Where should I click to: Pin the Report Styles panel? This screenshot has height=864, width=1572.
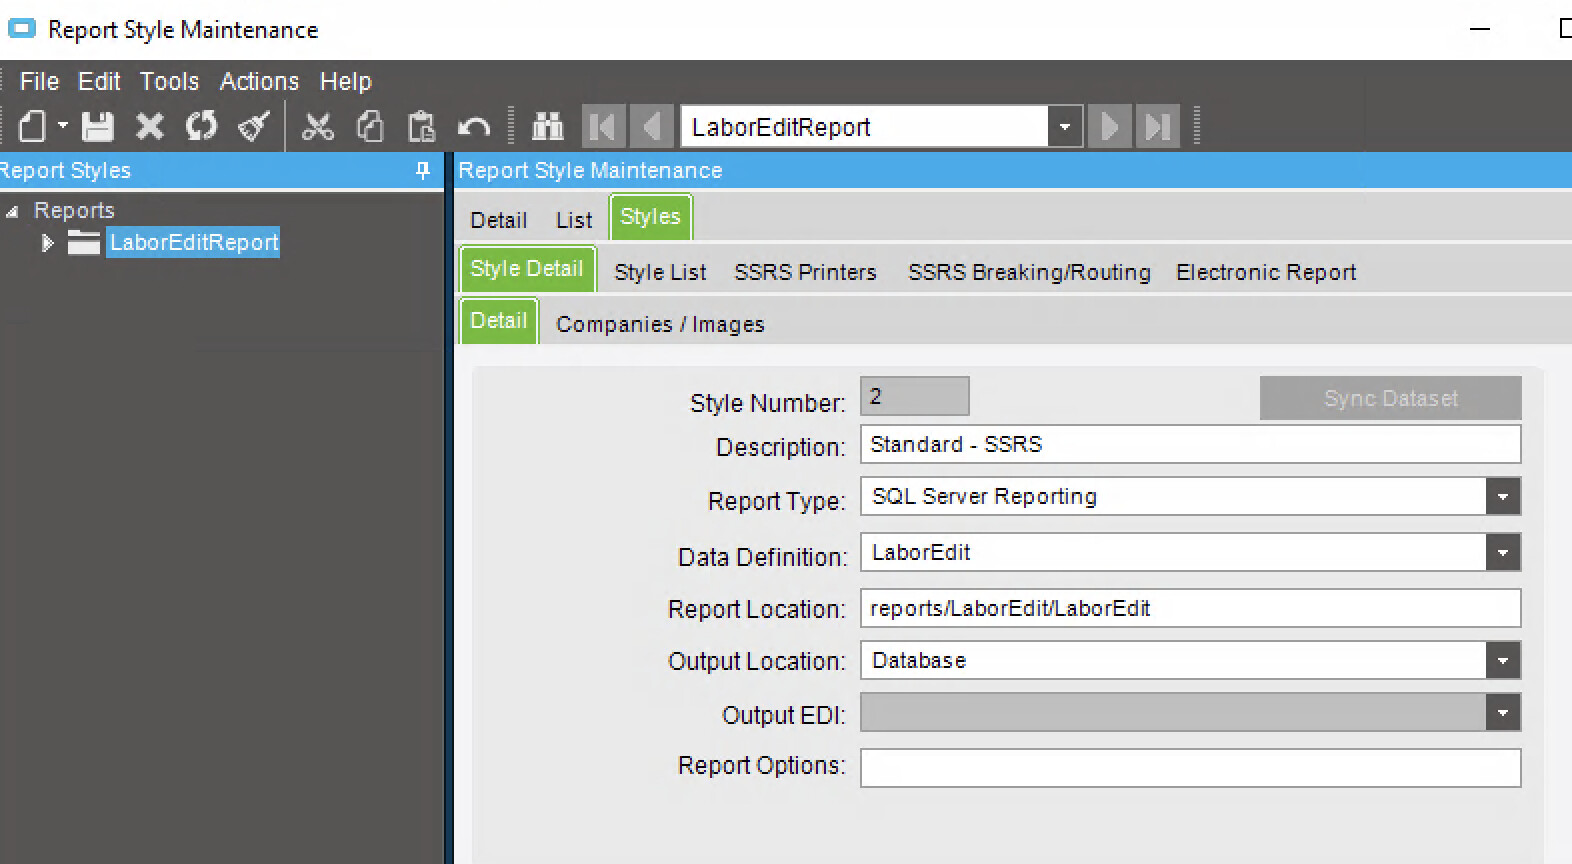click(423, 171)
